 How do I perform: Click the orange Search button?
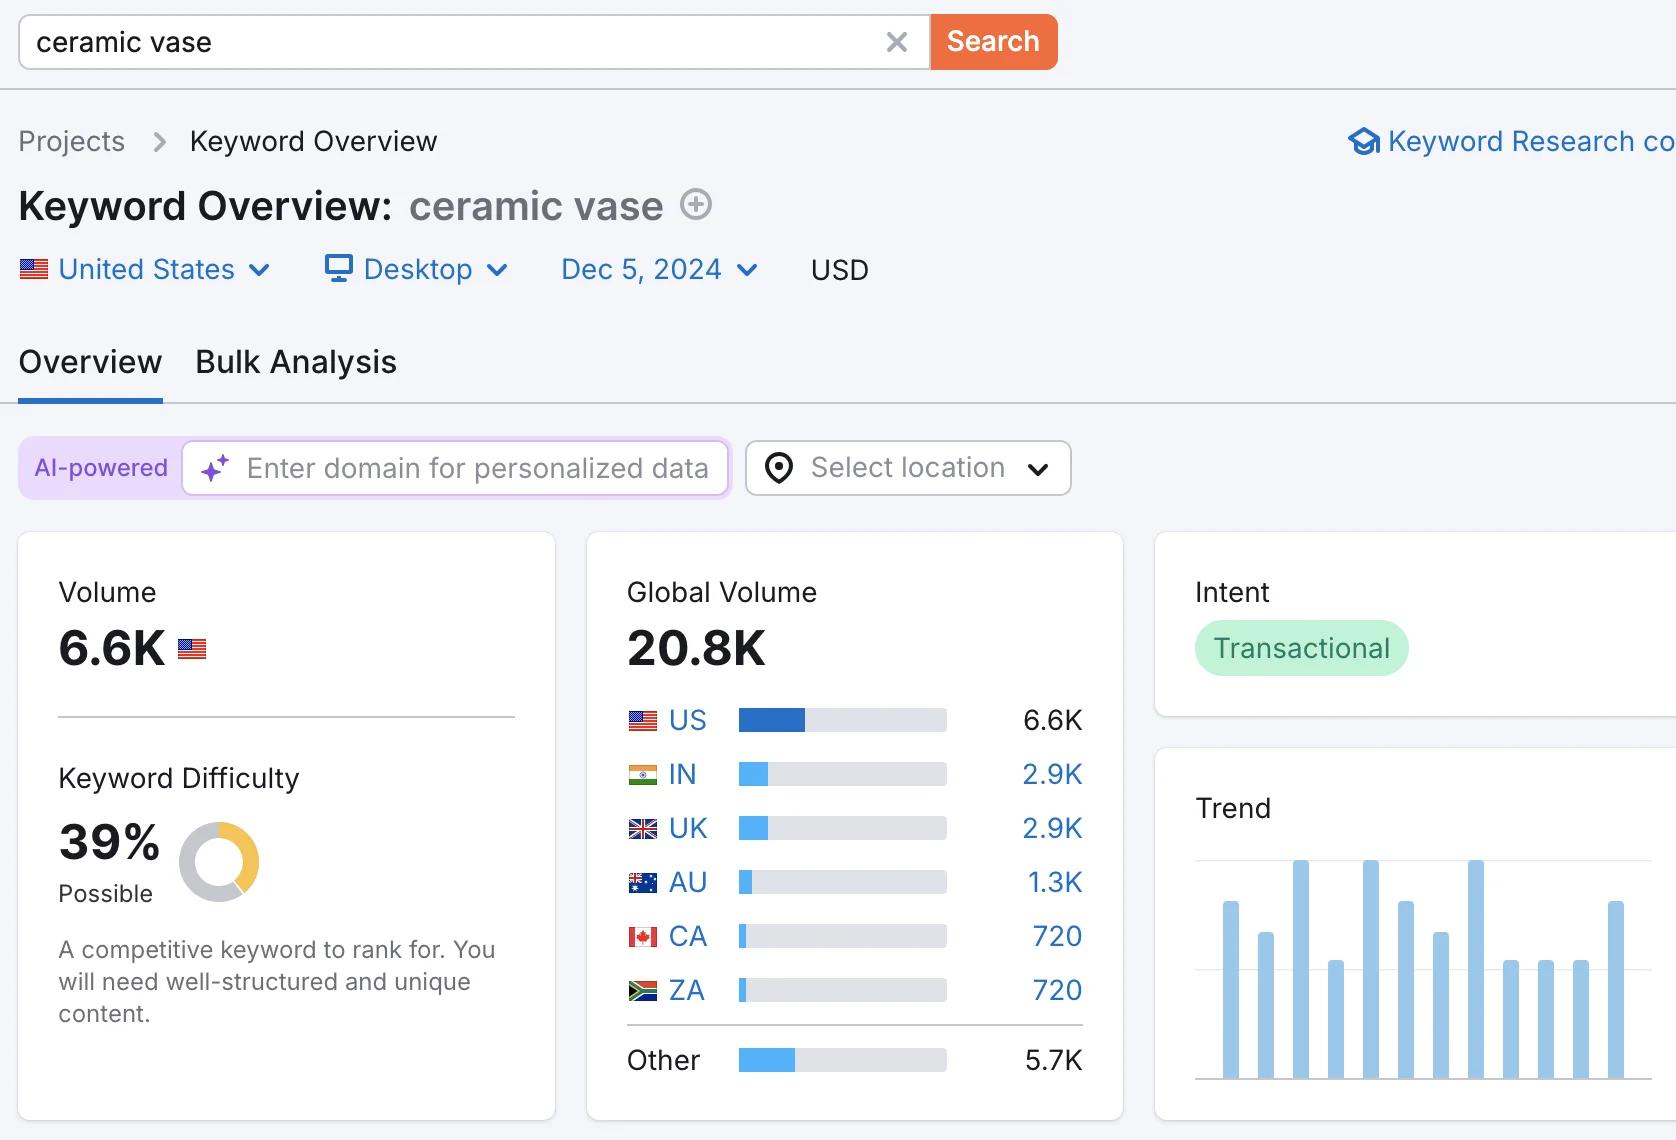993,42
